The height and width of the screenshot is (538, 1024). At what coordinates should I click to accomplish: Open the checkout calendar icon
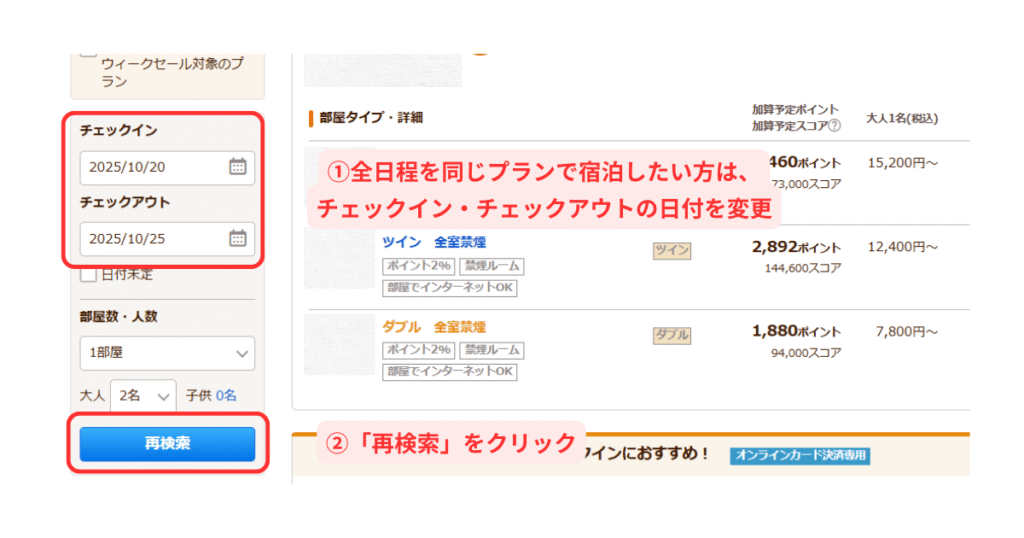tap(238, 238)
